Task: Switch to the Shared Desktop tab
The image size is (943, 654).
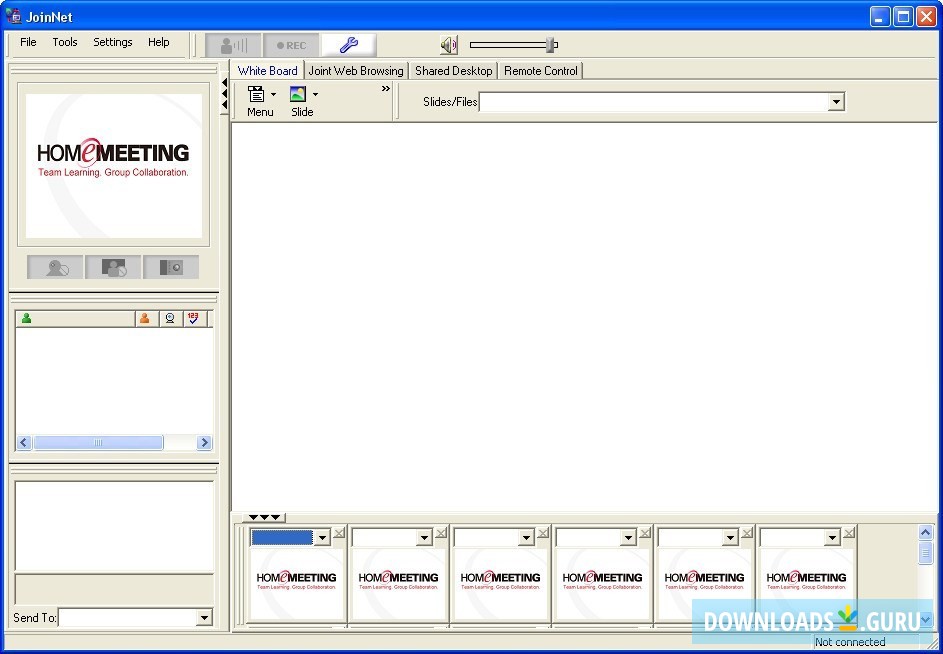Action: [x=453, y=70]
